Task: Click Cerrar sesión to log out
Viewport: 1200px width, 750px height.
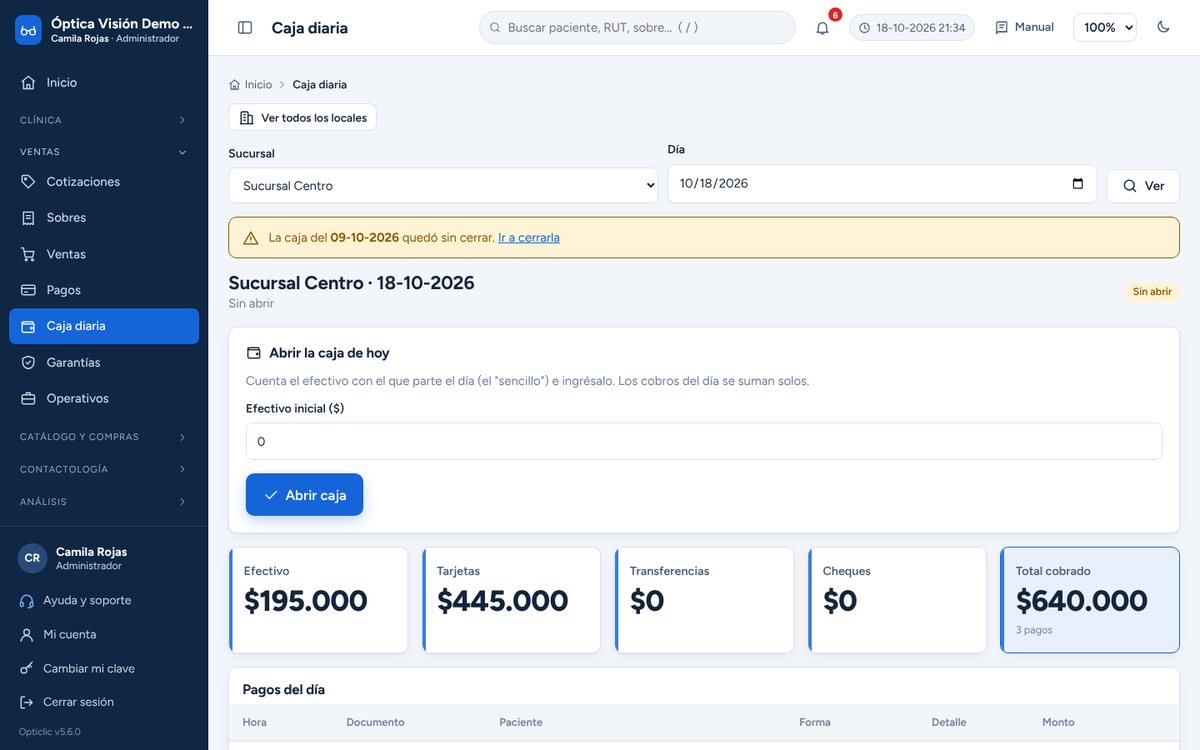Action: click(104, 702)
